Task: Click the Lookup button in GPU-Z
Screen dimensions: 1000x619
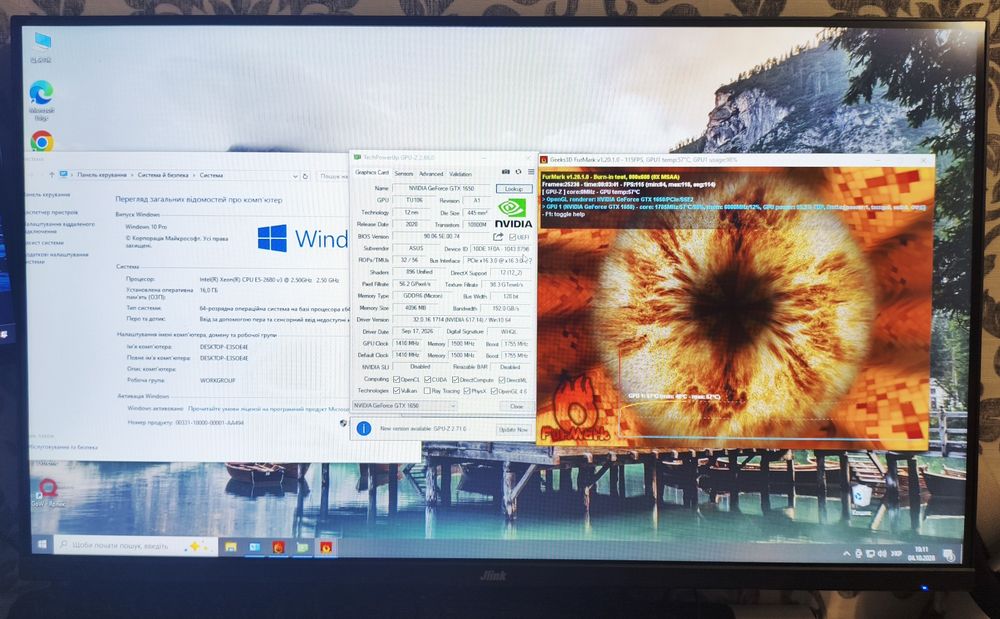Action: (513, 189)
